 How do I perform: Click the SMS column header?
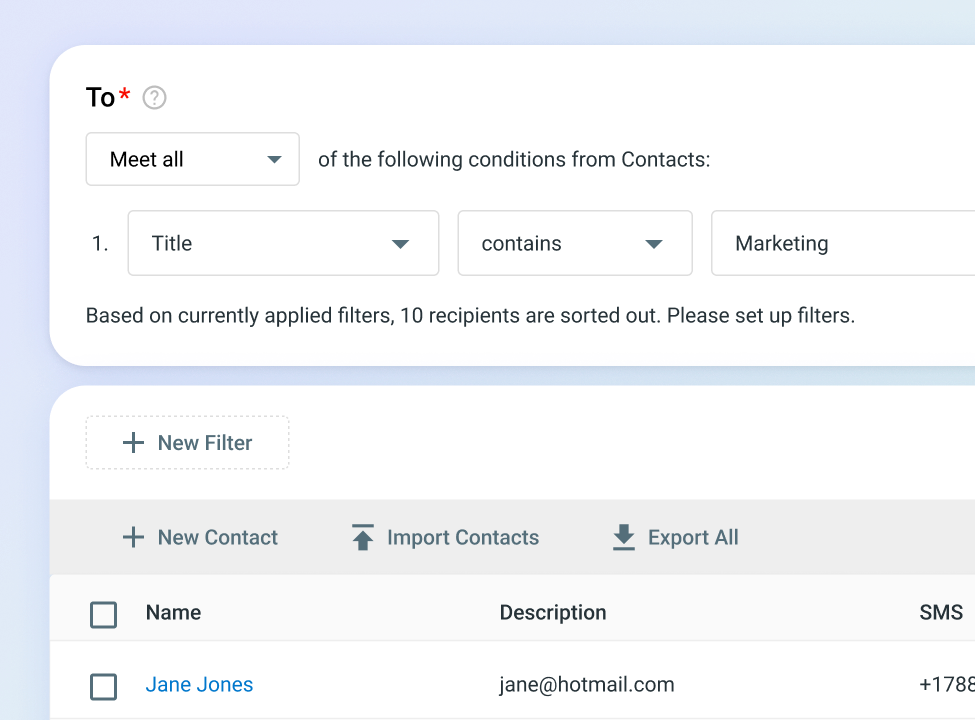click(940, 613)
